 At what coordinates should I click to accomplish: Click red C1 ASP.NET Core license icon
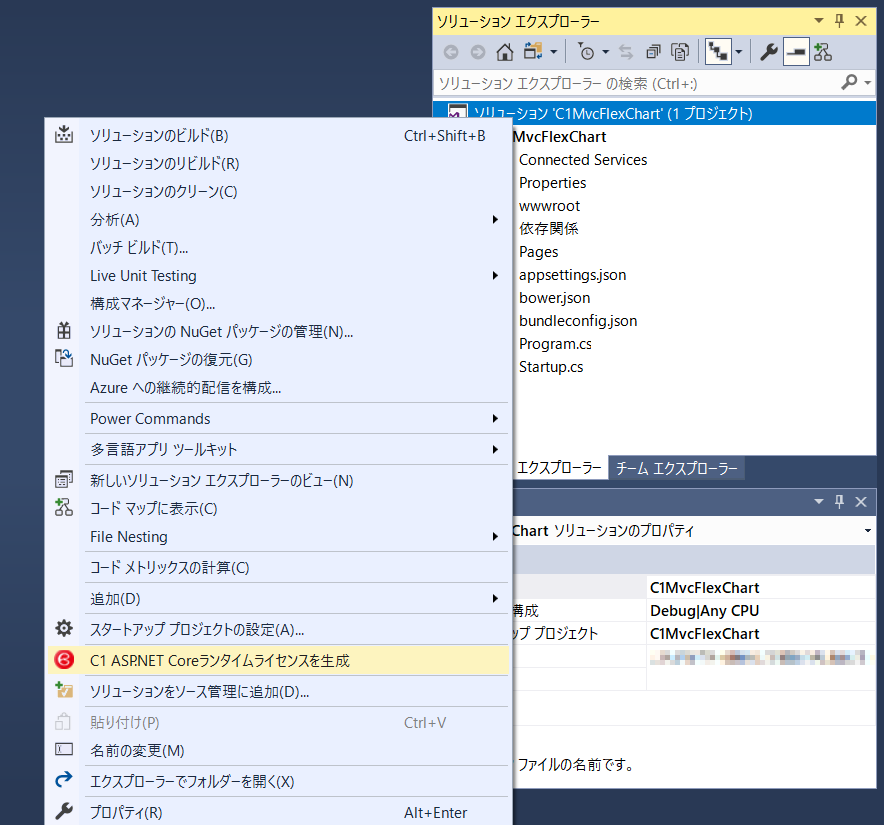point(64,659)
